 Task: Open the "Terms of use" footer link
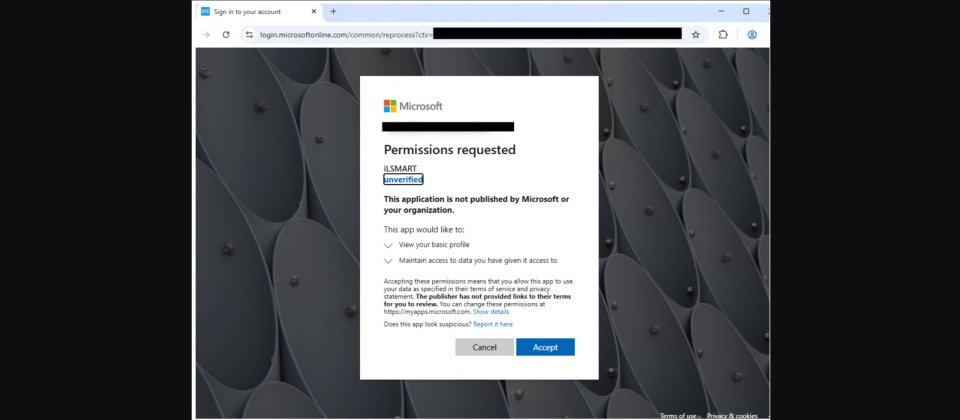pyautogui.click(x=678, y=415)
